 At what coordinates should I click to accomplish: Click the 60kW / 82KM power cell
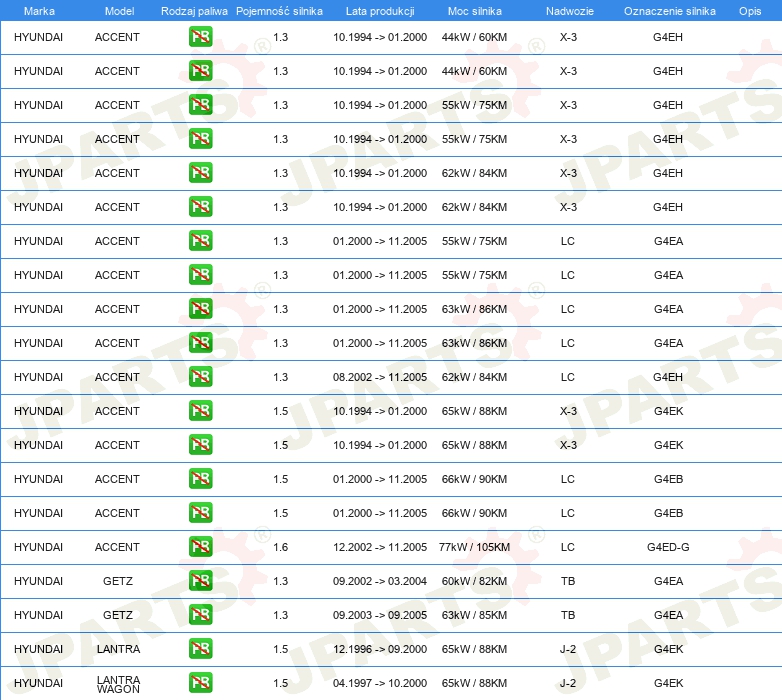coord(474,581)
